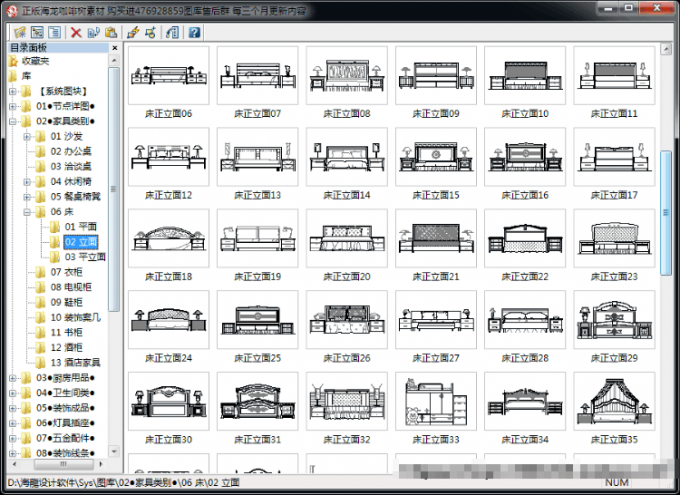Image resolution: width=680 pixels, height=495 pixels.
Task: Click the copy toolbar icon
Action: tap(93, 32)
